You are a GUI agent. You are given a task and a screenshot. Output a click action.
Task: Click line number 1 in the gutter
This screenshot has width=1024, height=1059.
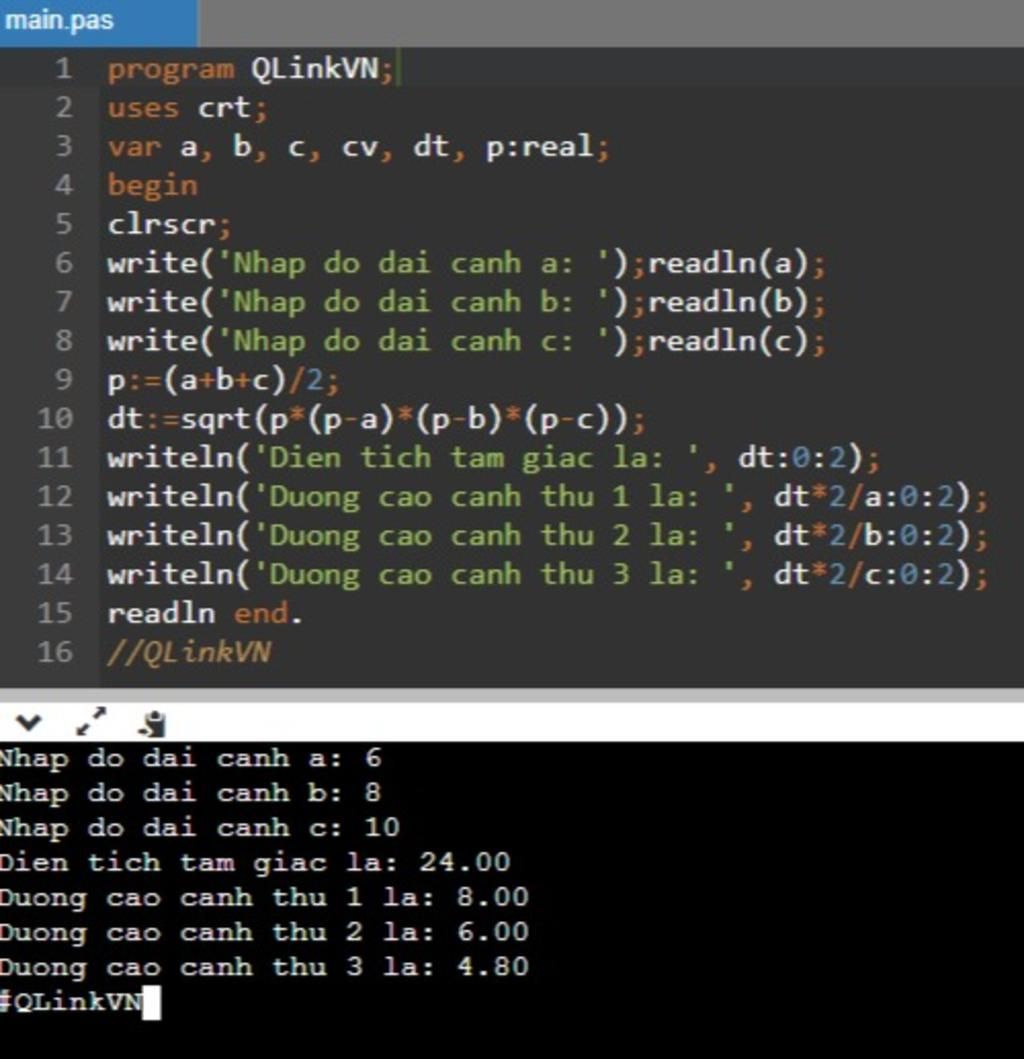tap(63, 69)
